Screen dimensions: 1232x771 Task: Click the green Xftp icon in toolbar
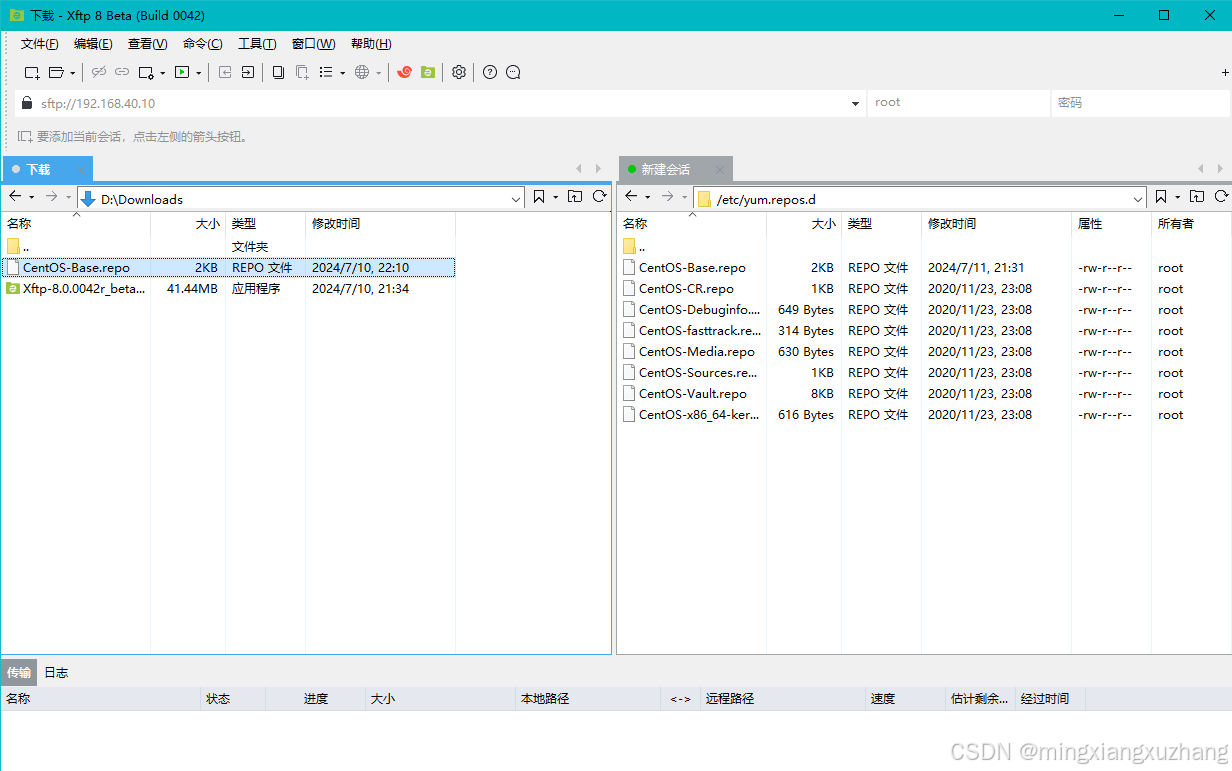point(428,72)
